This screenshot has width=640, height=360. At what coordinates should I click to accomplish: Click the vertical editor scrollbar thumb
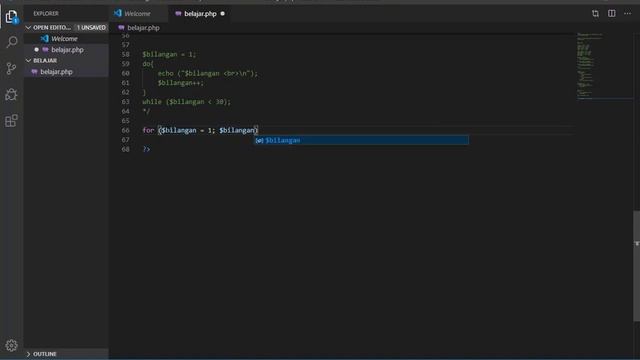[636, 266]
